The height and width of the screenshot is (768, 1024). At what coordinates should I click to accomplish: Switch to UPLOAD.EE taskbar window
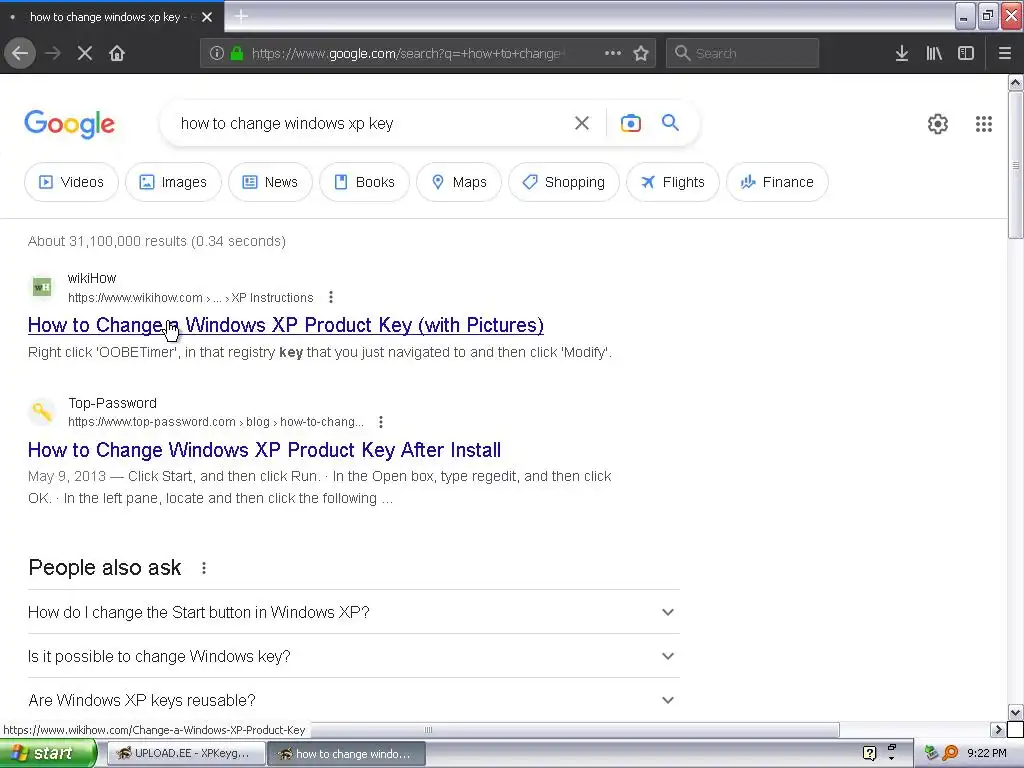[186, 753]
